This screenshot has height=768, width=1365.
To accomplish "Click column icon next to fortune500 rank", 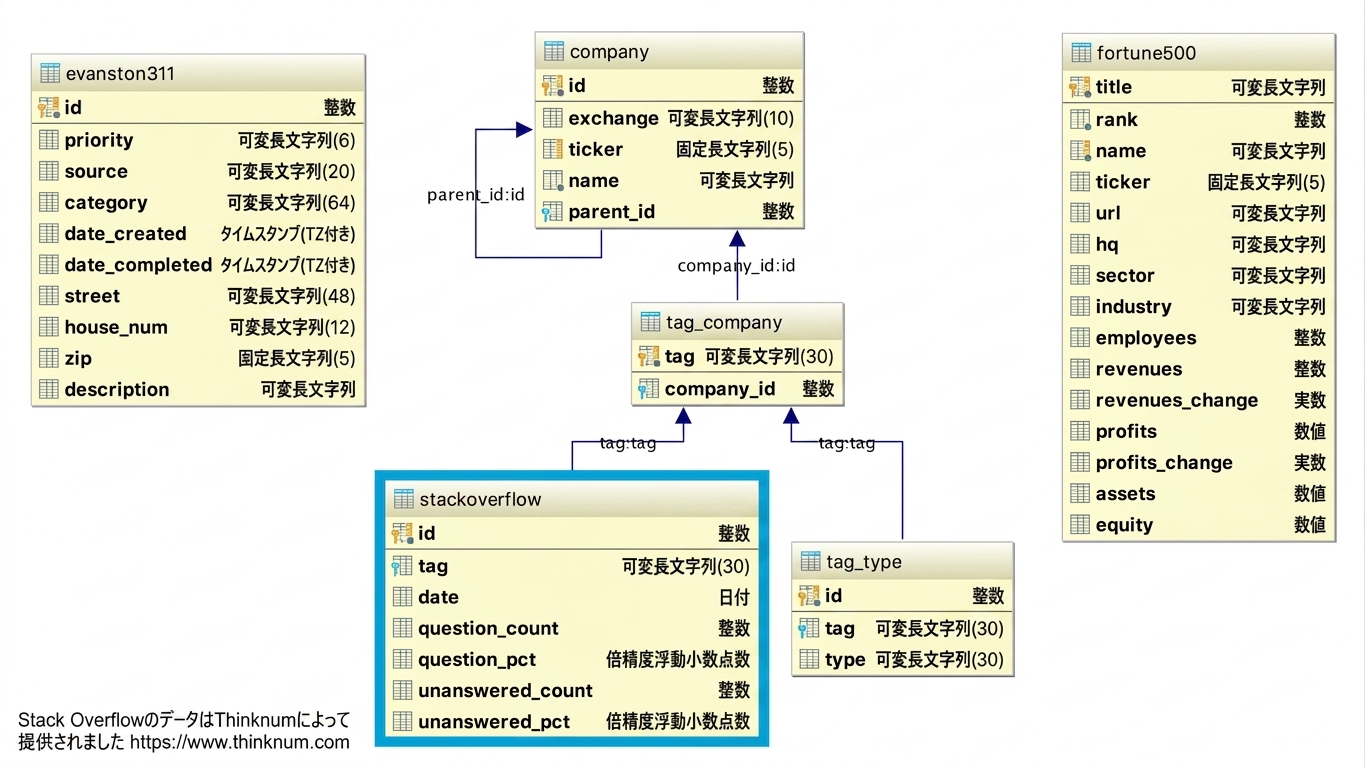I will click(1080, 120).
